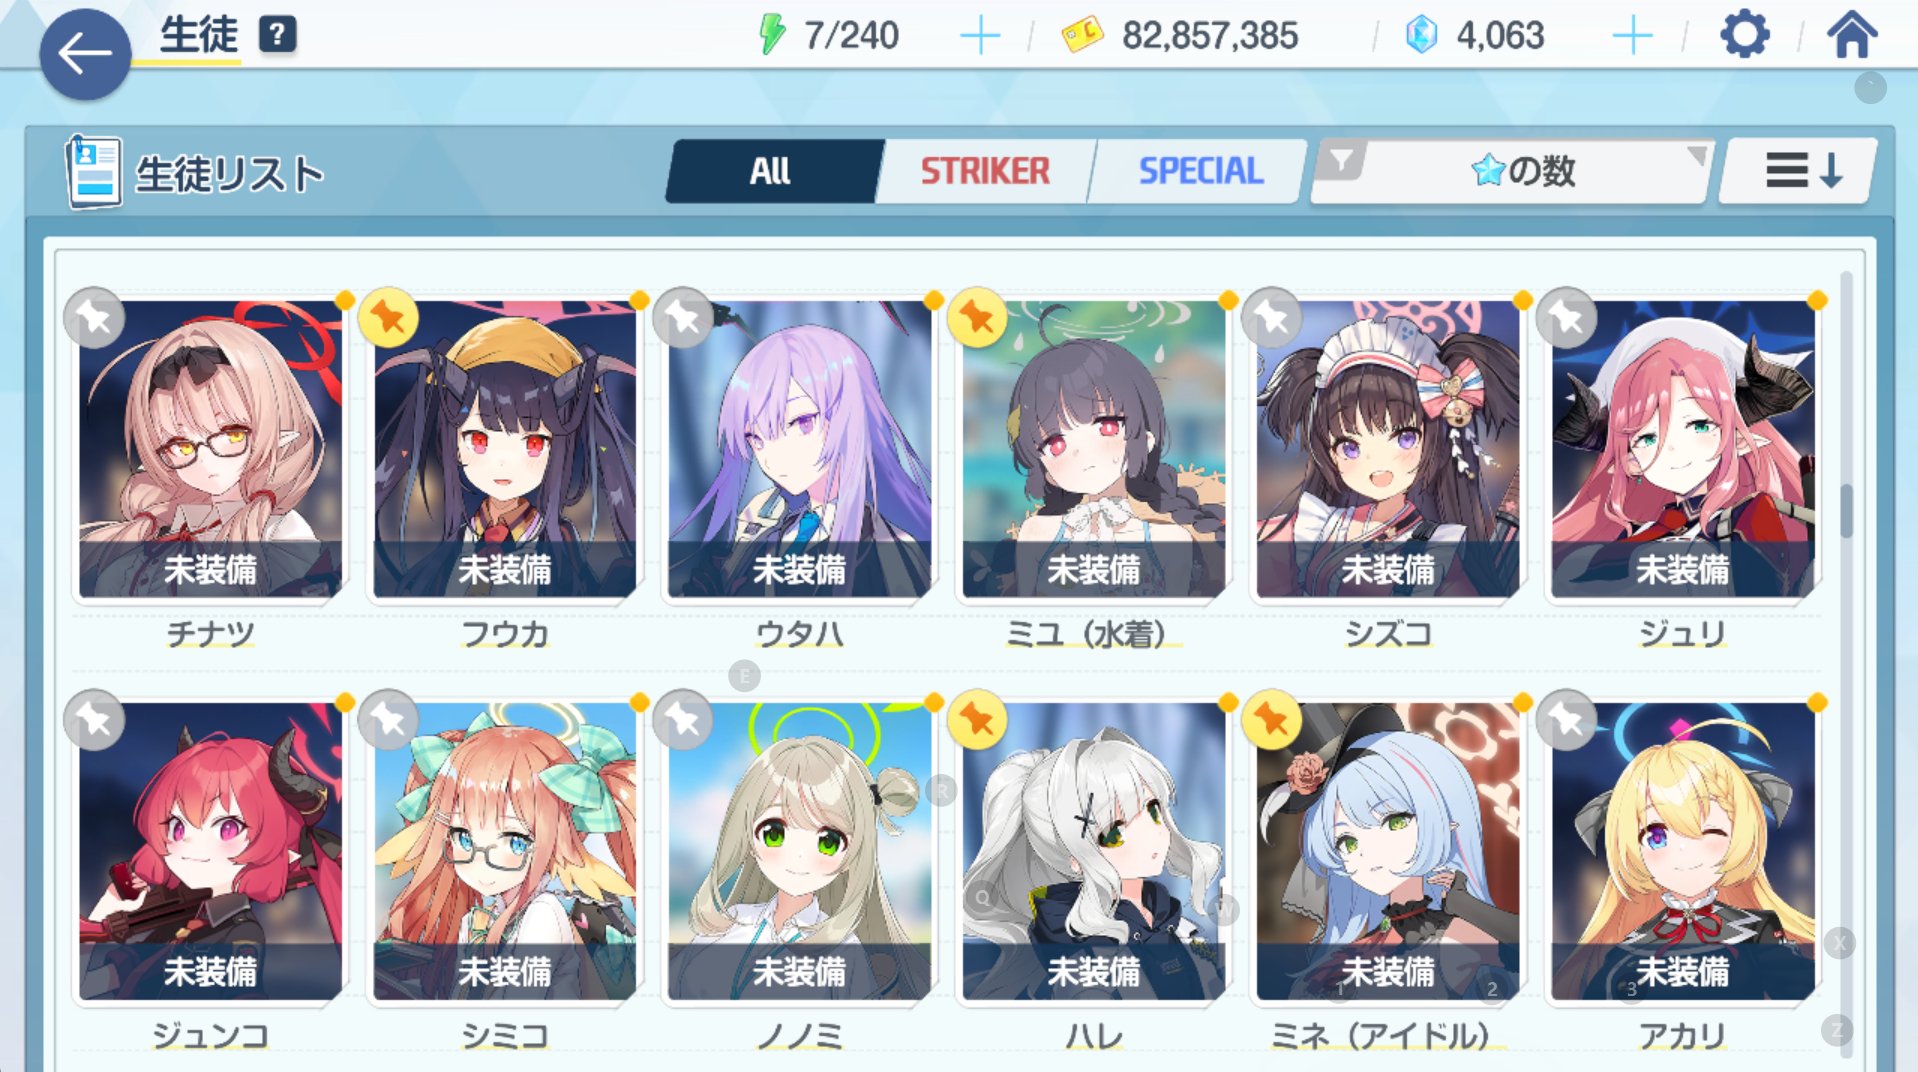
Task: Go back using the arrow button
Action: tap(85, 54)
